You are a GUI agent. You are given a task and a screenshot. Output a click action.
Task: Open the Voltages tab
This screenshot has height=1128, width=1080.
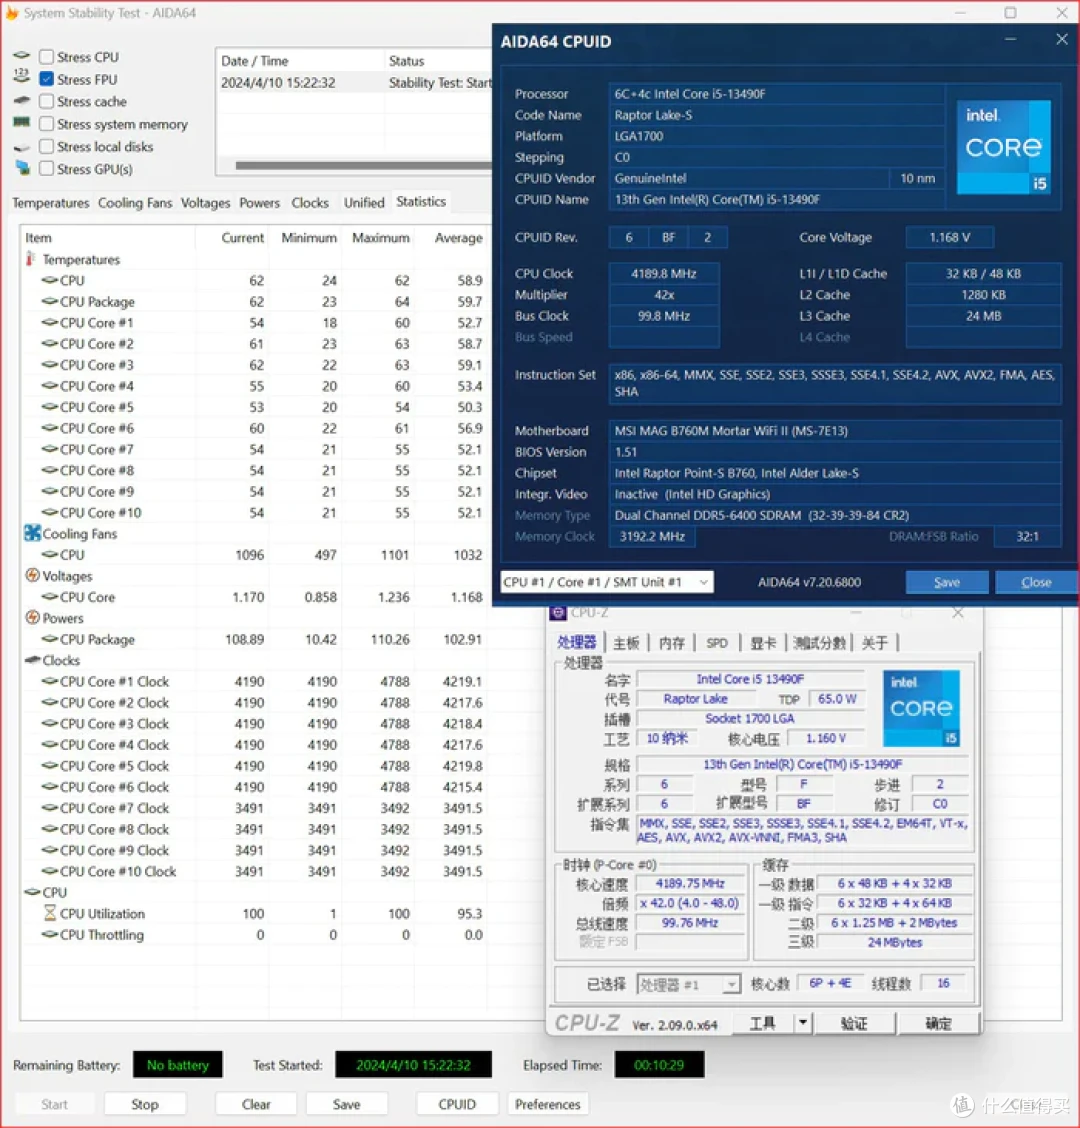pyautogui.click(x=205, y=203)
